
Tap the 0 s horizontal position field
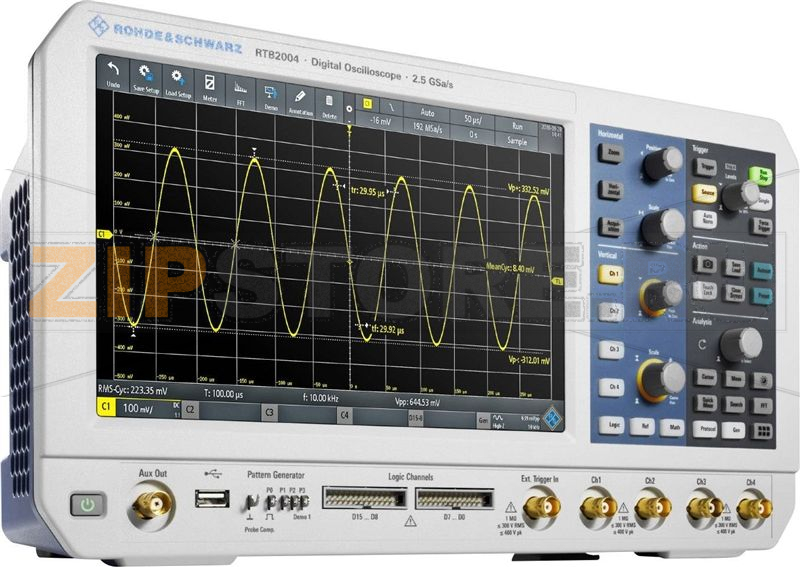pyautogui.click(x=473, y=134)
